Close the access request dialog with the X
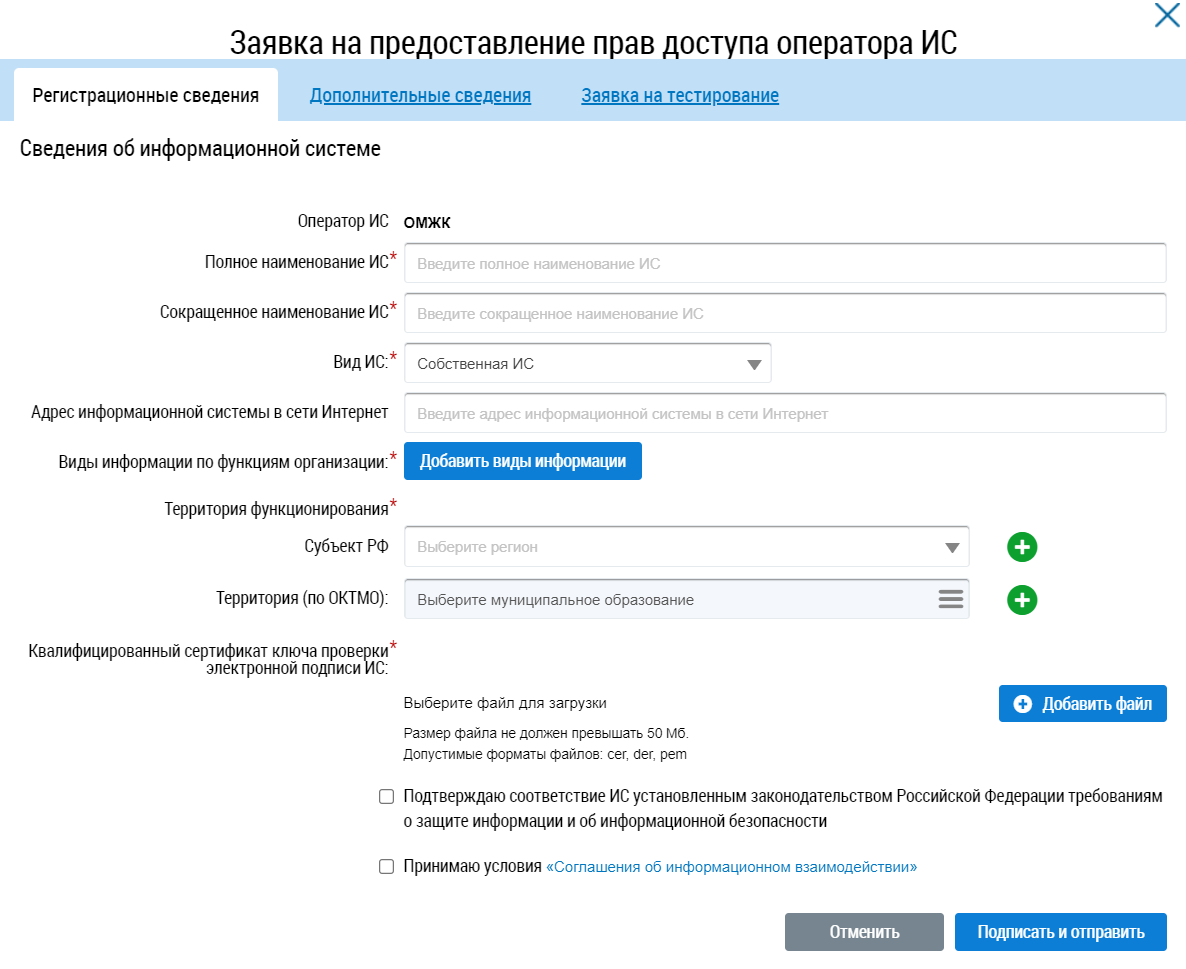The image size is (1186, 969). (x=1166, y=16)
